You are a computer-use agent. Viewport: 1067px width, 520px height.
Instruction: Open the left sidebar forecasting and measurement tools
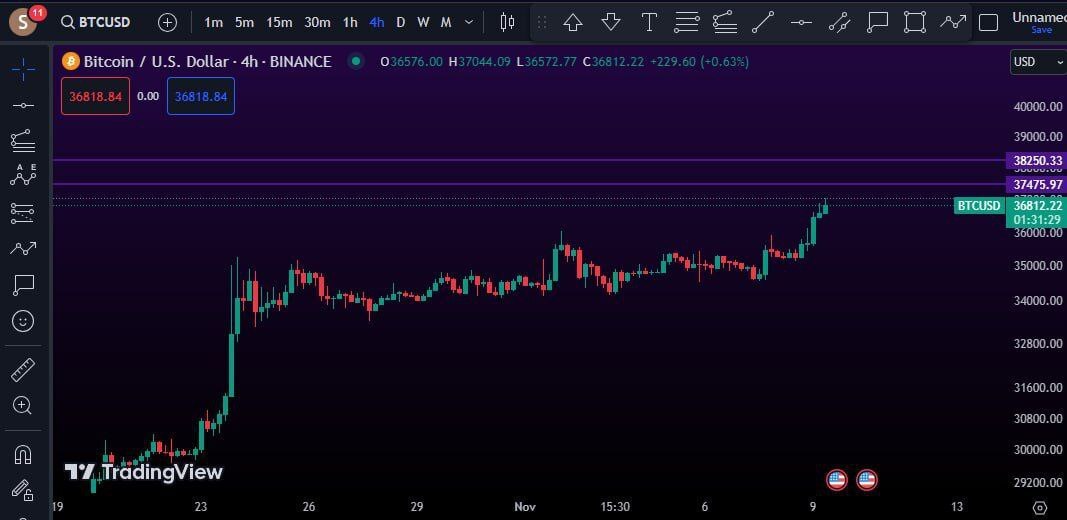[23, 213]
